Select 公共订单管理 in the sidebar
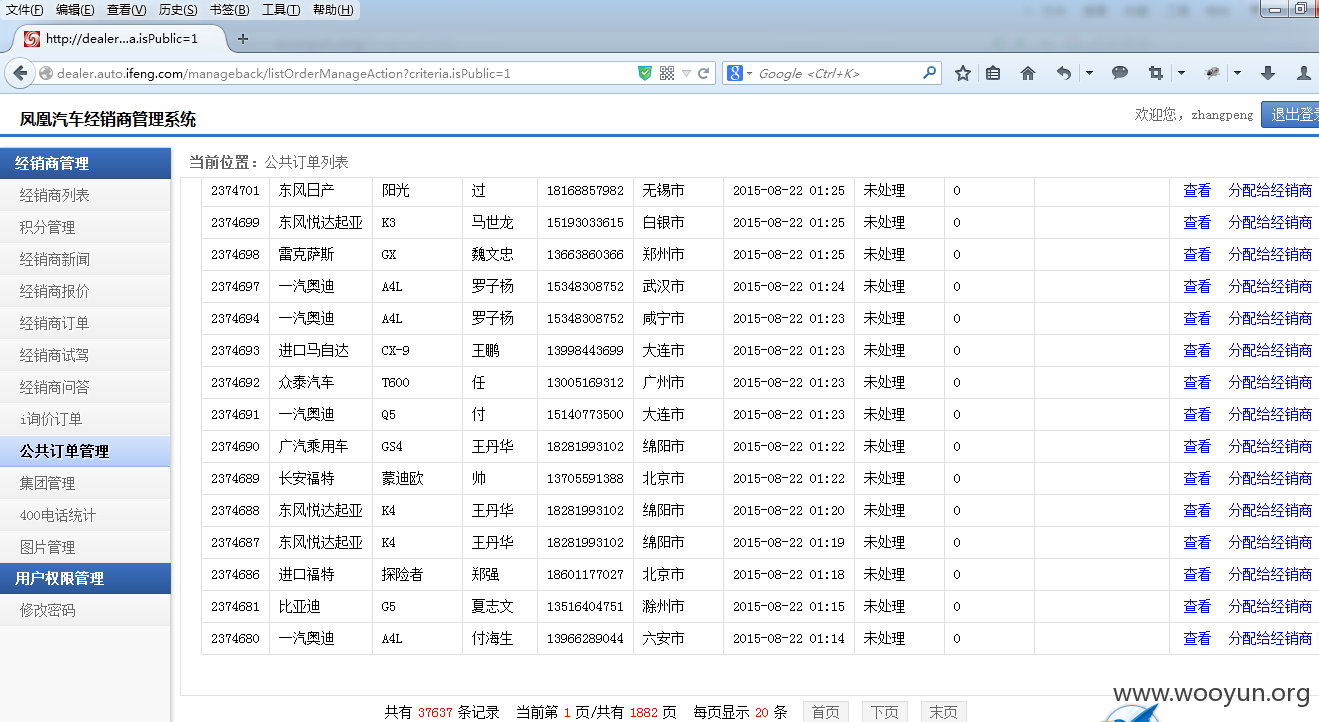Image resolution: width=1319 pixels, height=722 pixels. click(x=85, y=451)
